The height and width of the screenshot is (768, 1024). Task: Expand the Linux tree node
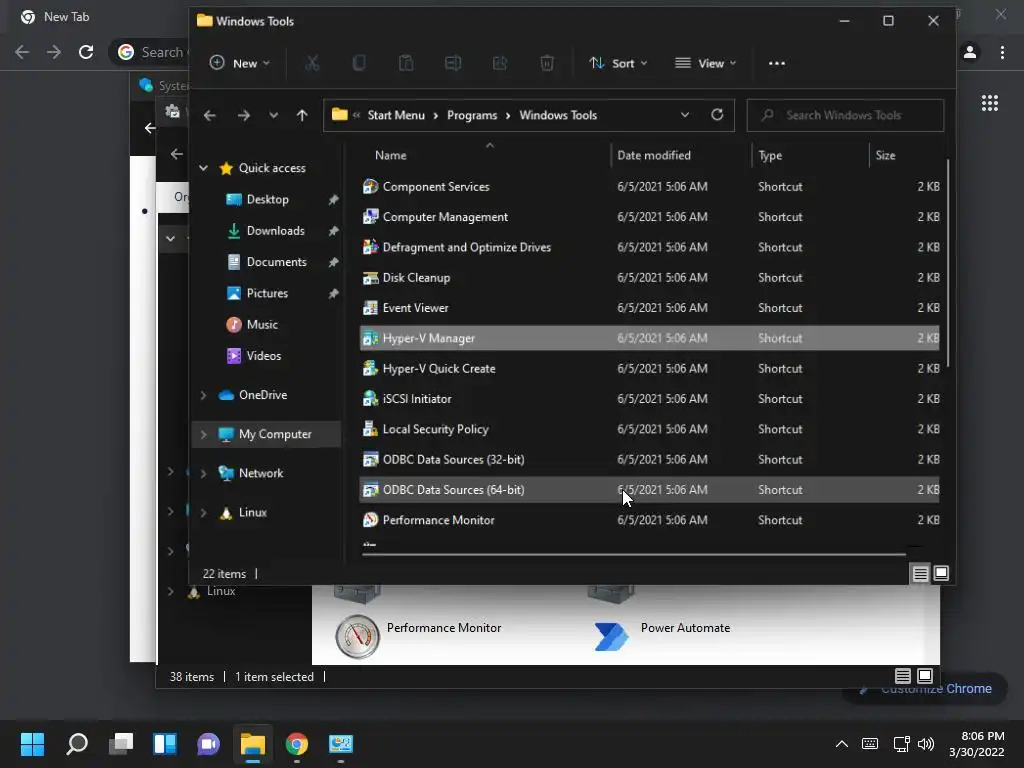point(203,513)
